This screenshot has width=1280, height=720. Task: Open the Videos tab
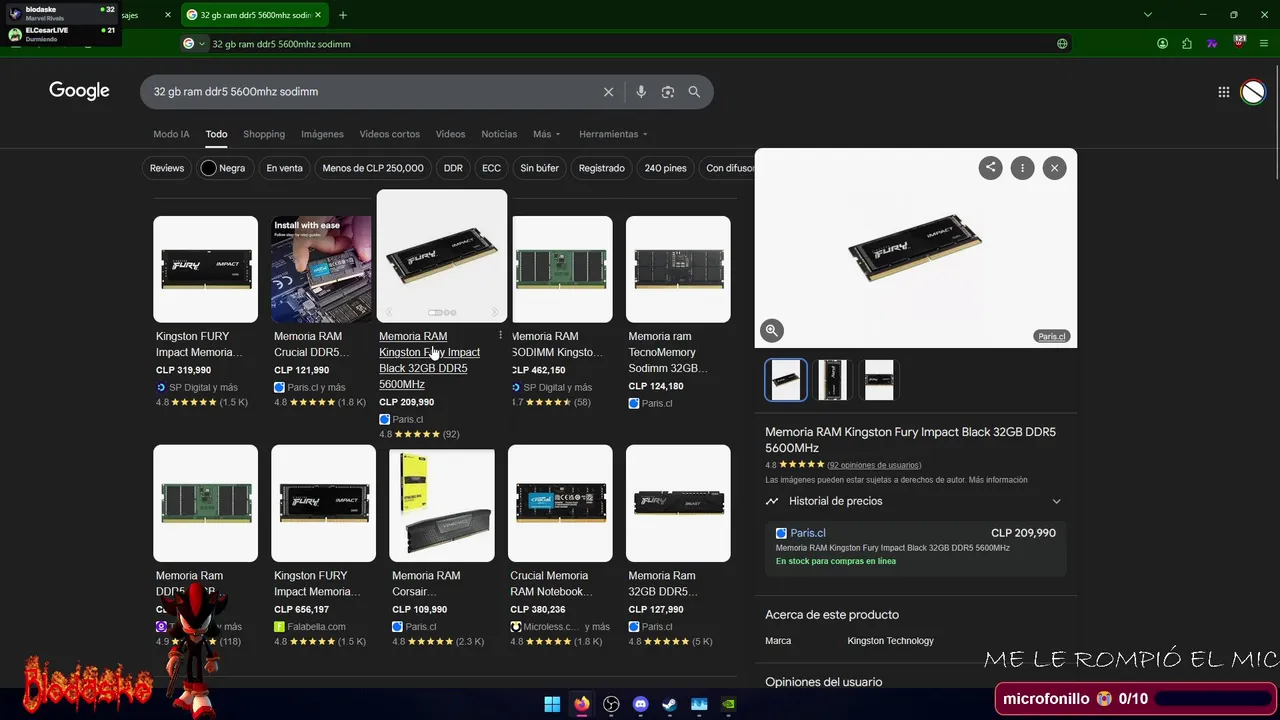450,134
